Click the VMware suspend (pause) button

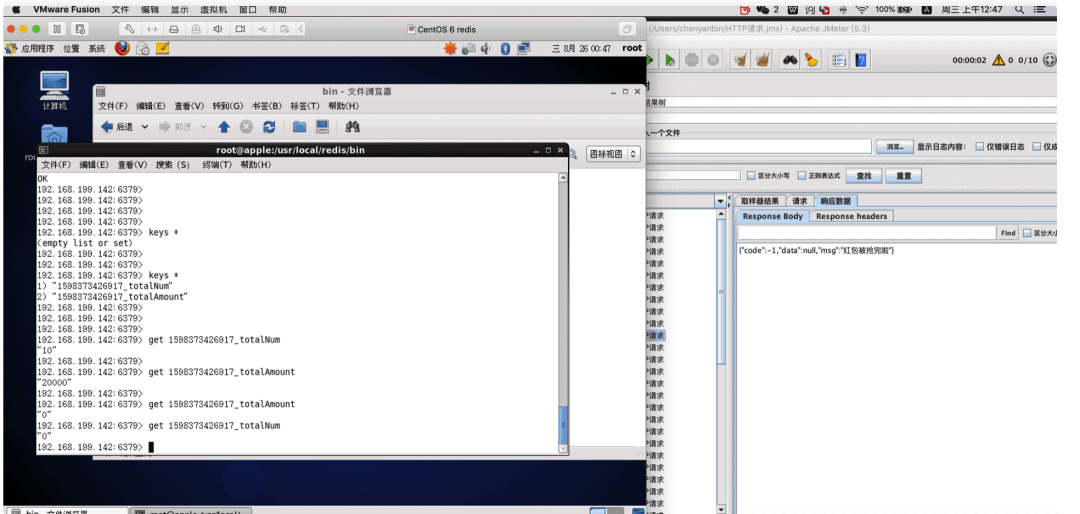57,29
